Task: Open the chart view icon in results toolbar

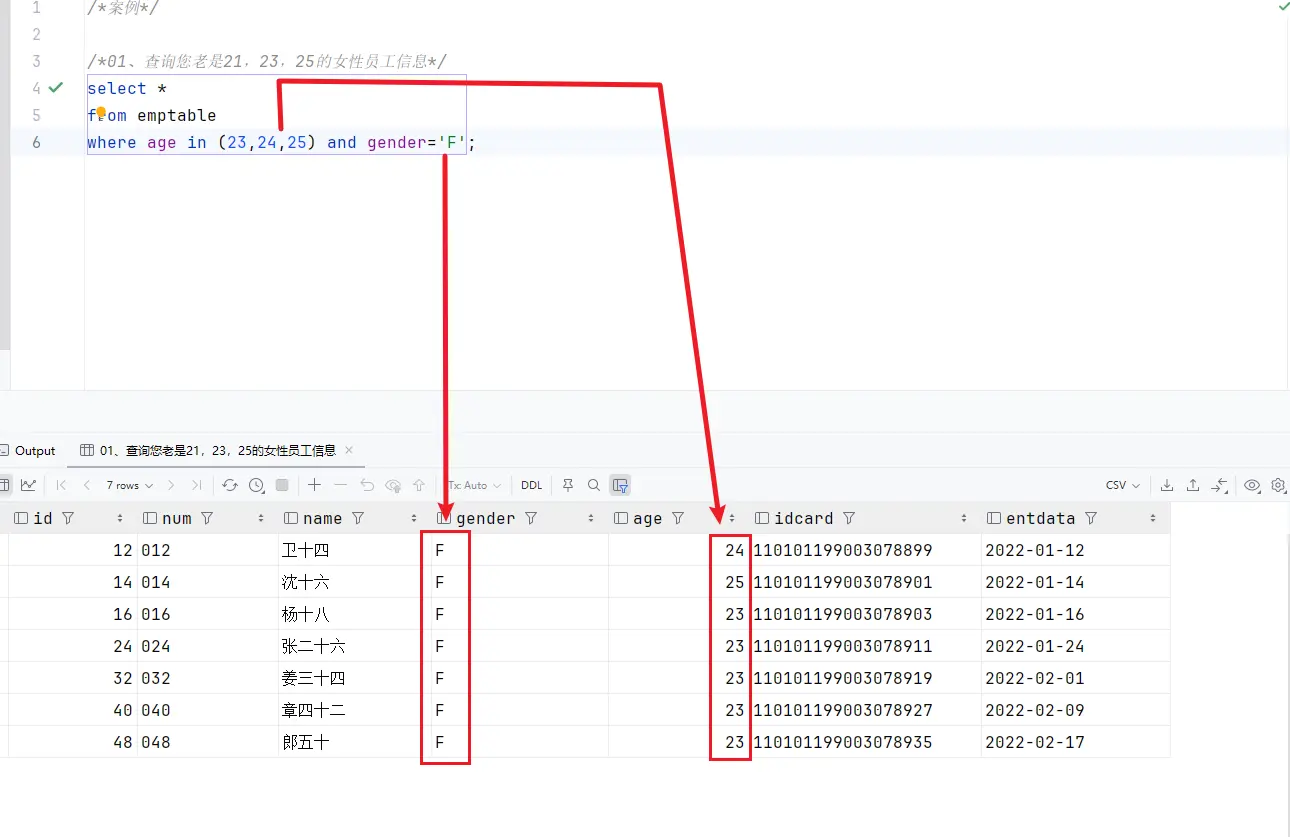Action: click(x=28, y=485)
